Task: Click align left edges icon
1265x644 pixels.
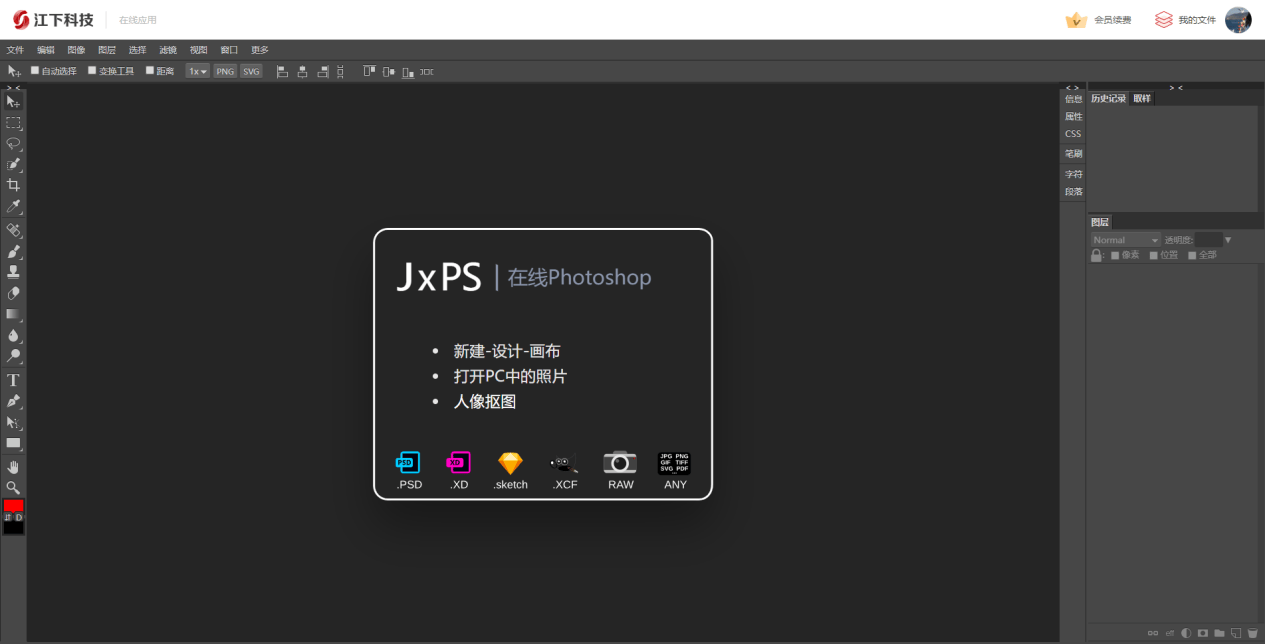Action: coord(281,72)
